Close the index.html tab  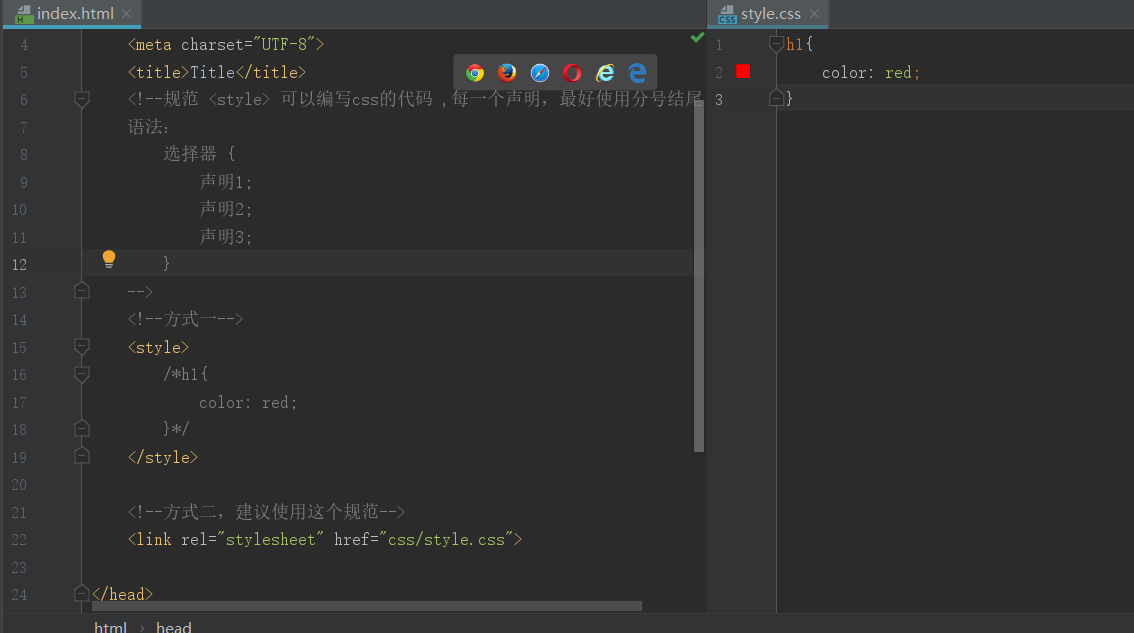click(126, 14)
